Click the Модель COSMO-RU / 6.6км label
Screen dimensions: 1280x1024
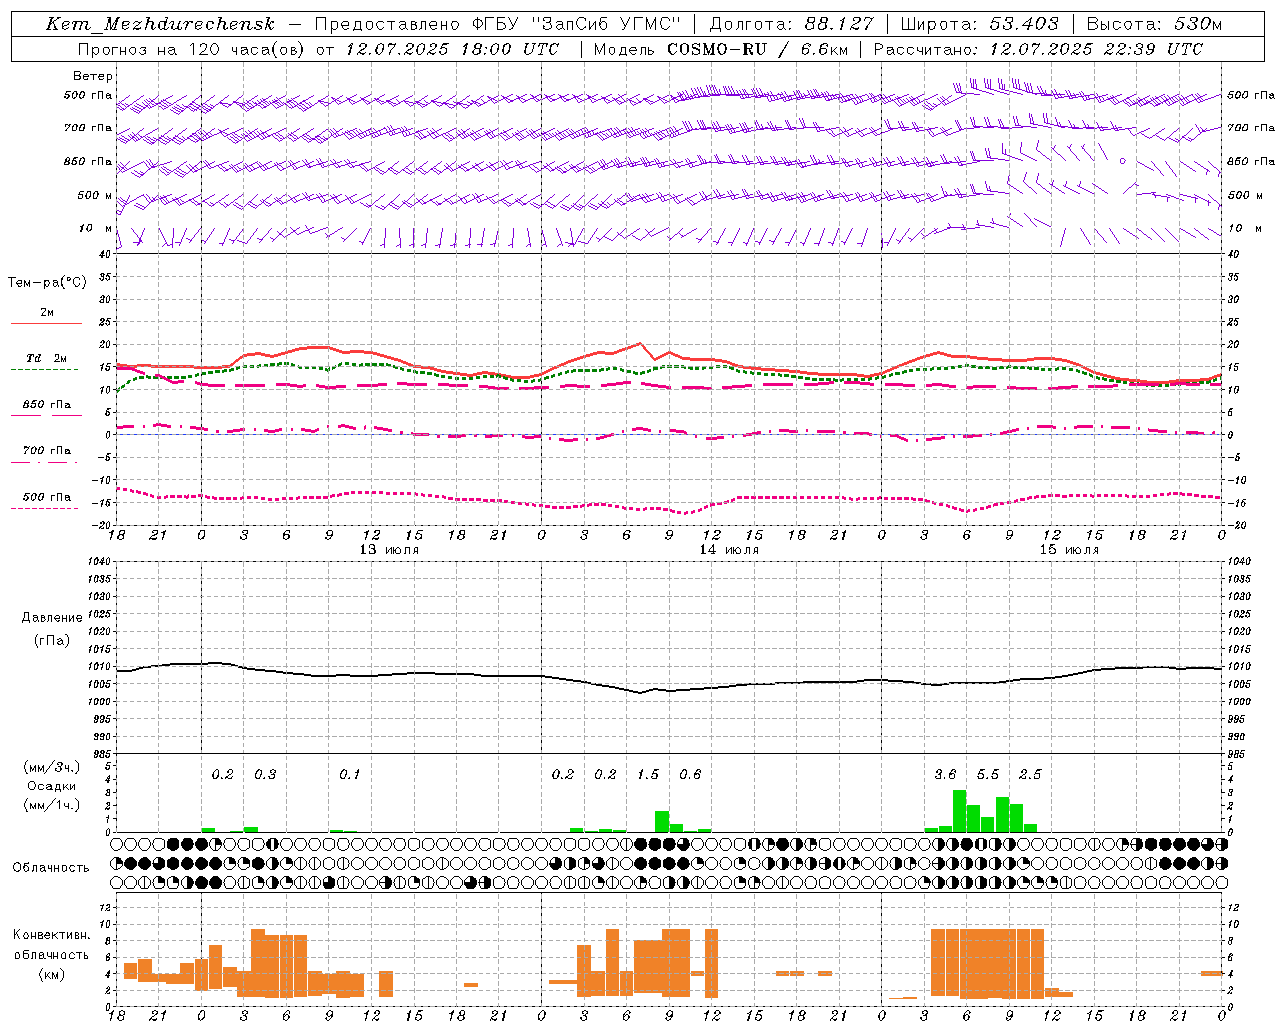721,49
